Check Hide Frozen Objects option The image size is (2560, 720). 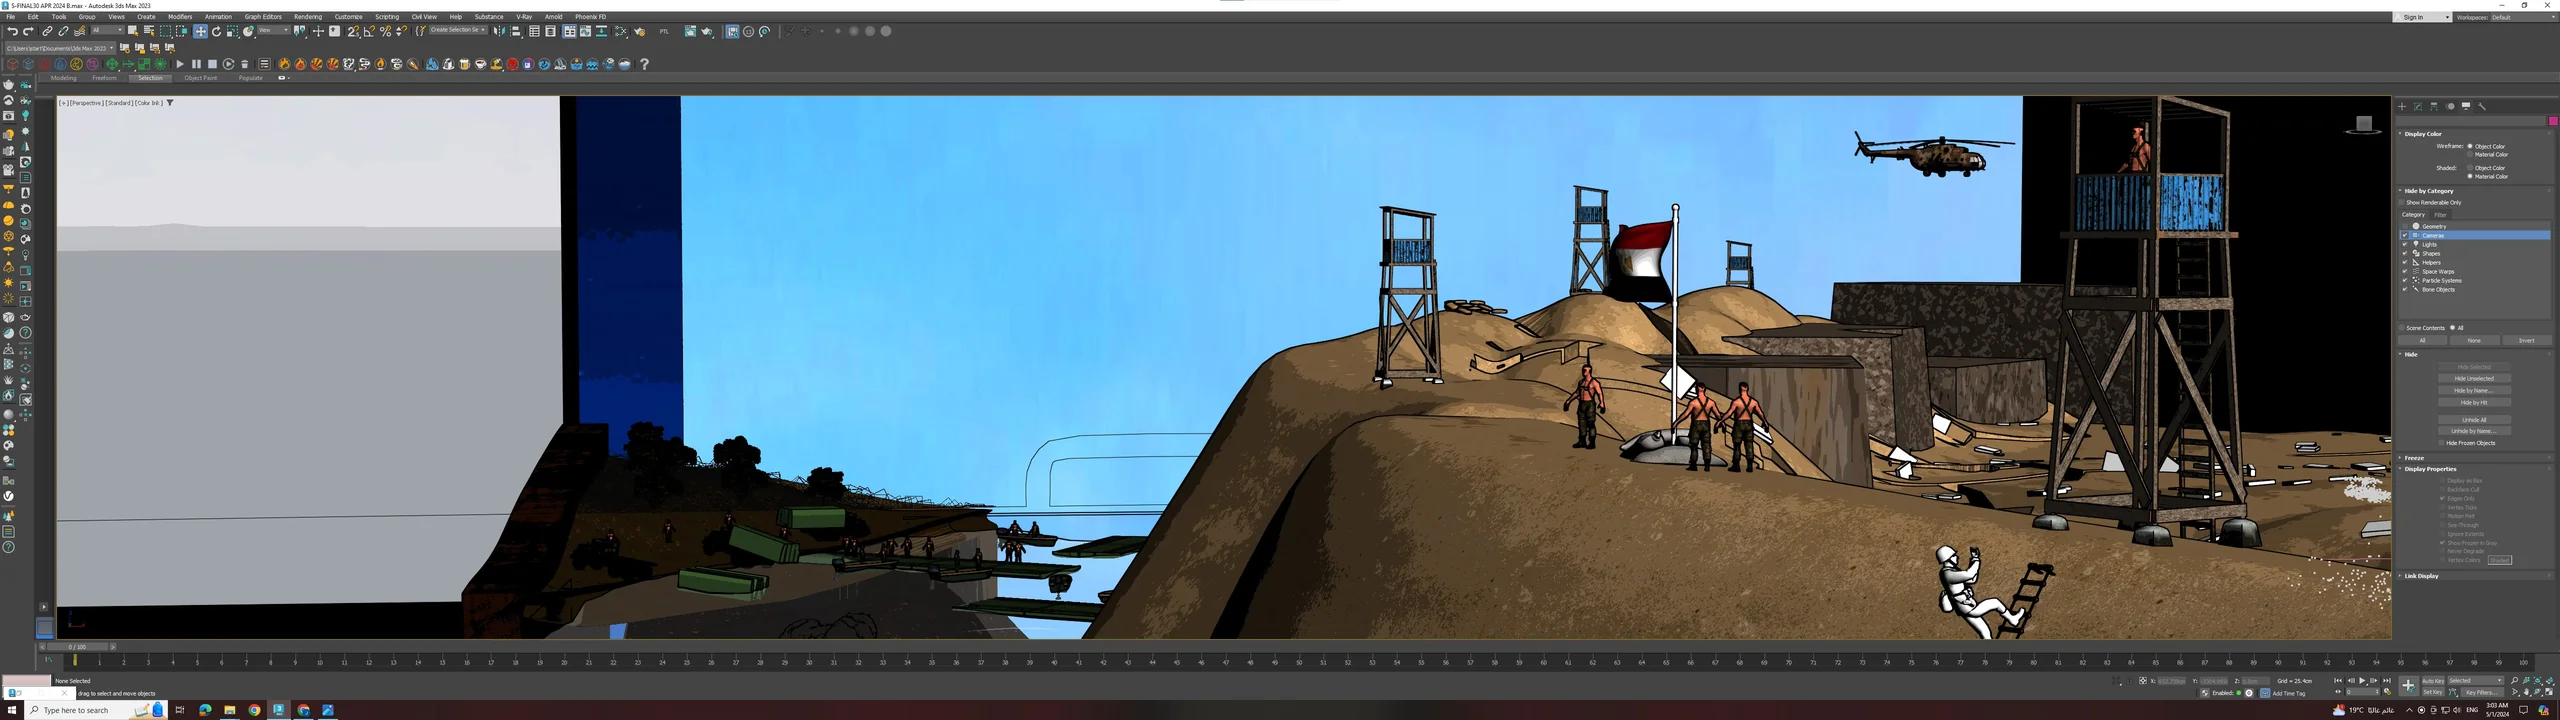pos(2441,443)
